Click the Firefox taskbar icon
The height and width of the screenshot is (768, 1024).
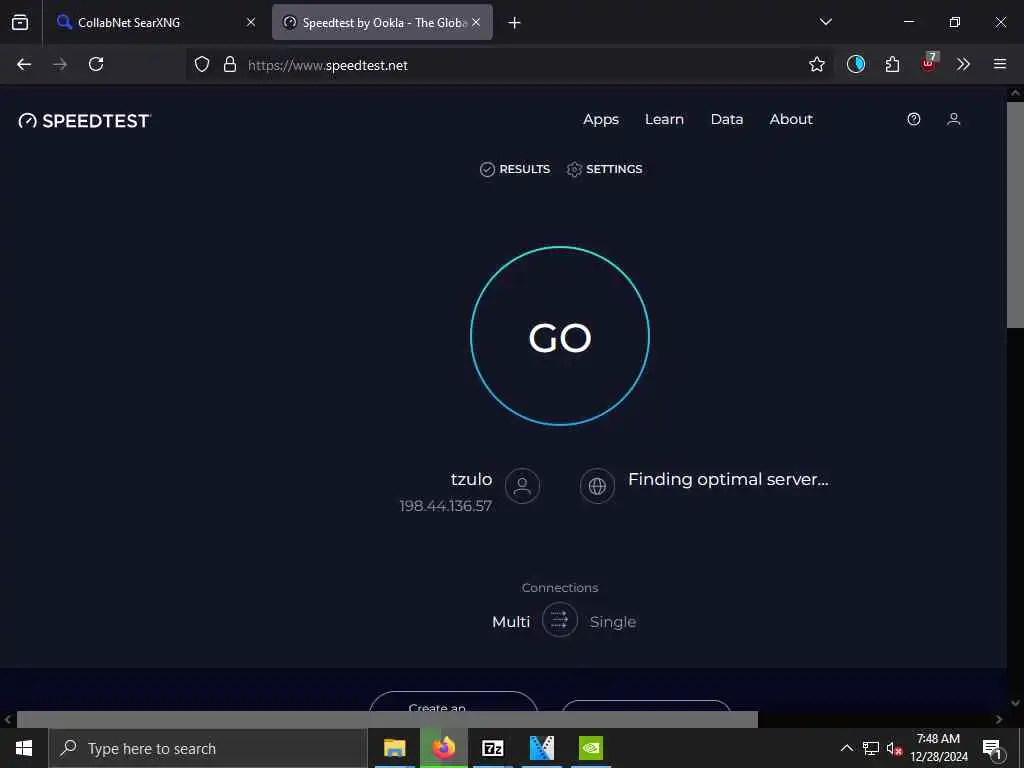tap(443, 748)
